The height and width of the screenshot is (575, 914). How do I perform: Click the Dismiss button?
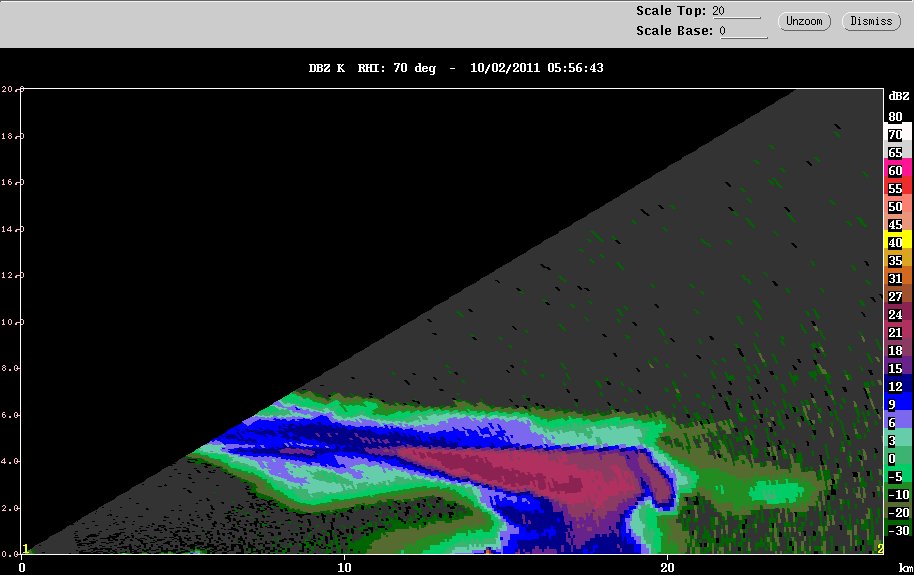871,22
